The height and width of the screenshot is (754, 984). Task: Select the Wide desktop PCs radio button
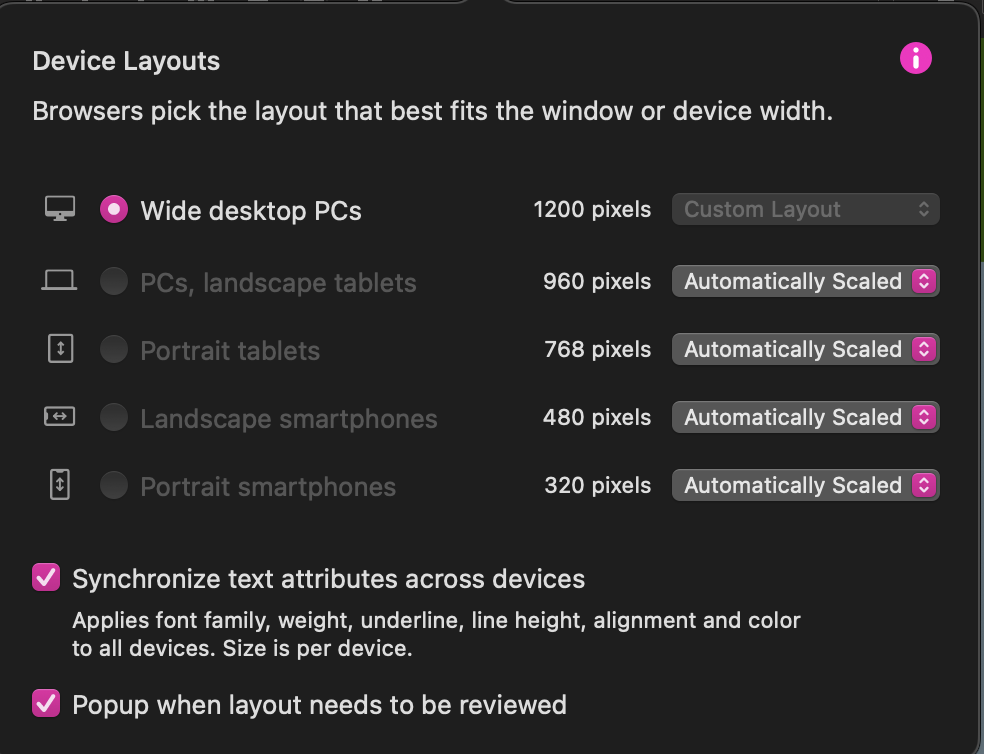[114, 209]
